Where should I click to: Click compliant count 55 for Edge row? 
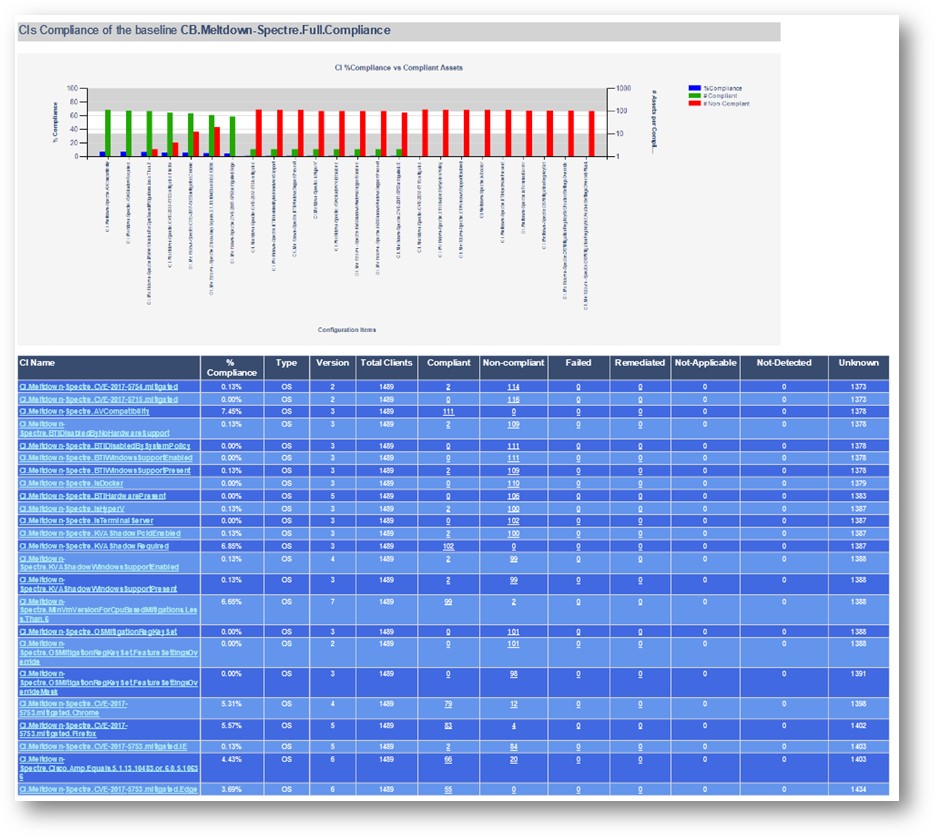pos(448,789)
